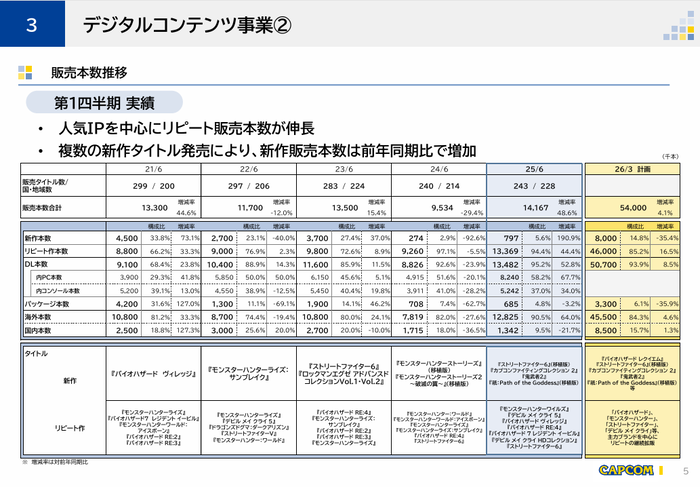Image resolution: width=700 pixels, height=487 pixels.
Task: Click the 45,500 planned overseas cell
Action: point(603,317)
